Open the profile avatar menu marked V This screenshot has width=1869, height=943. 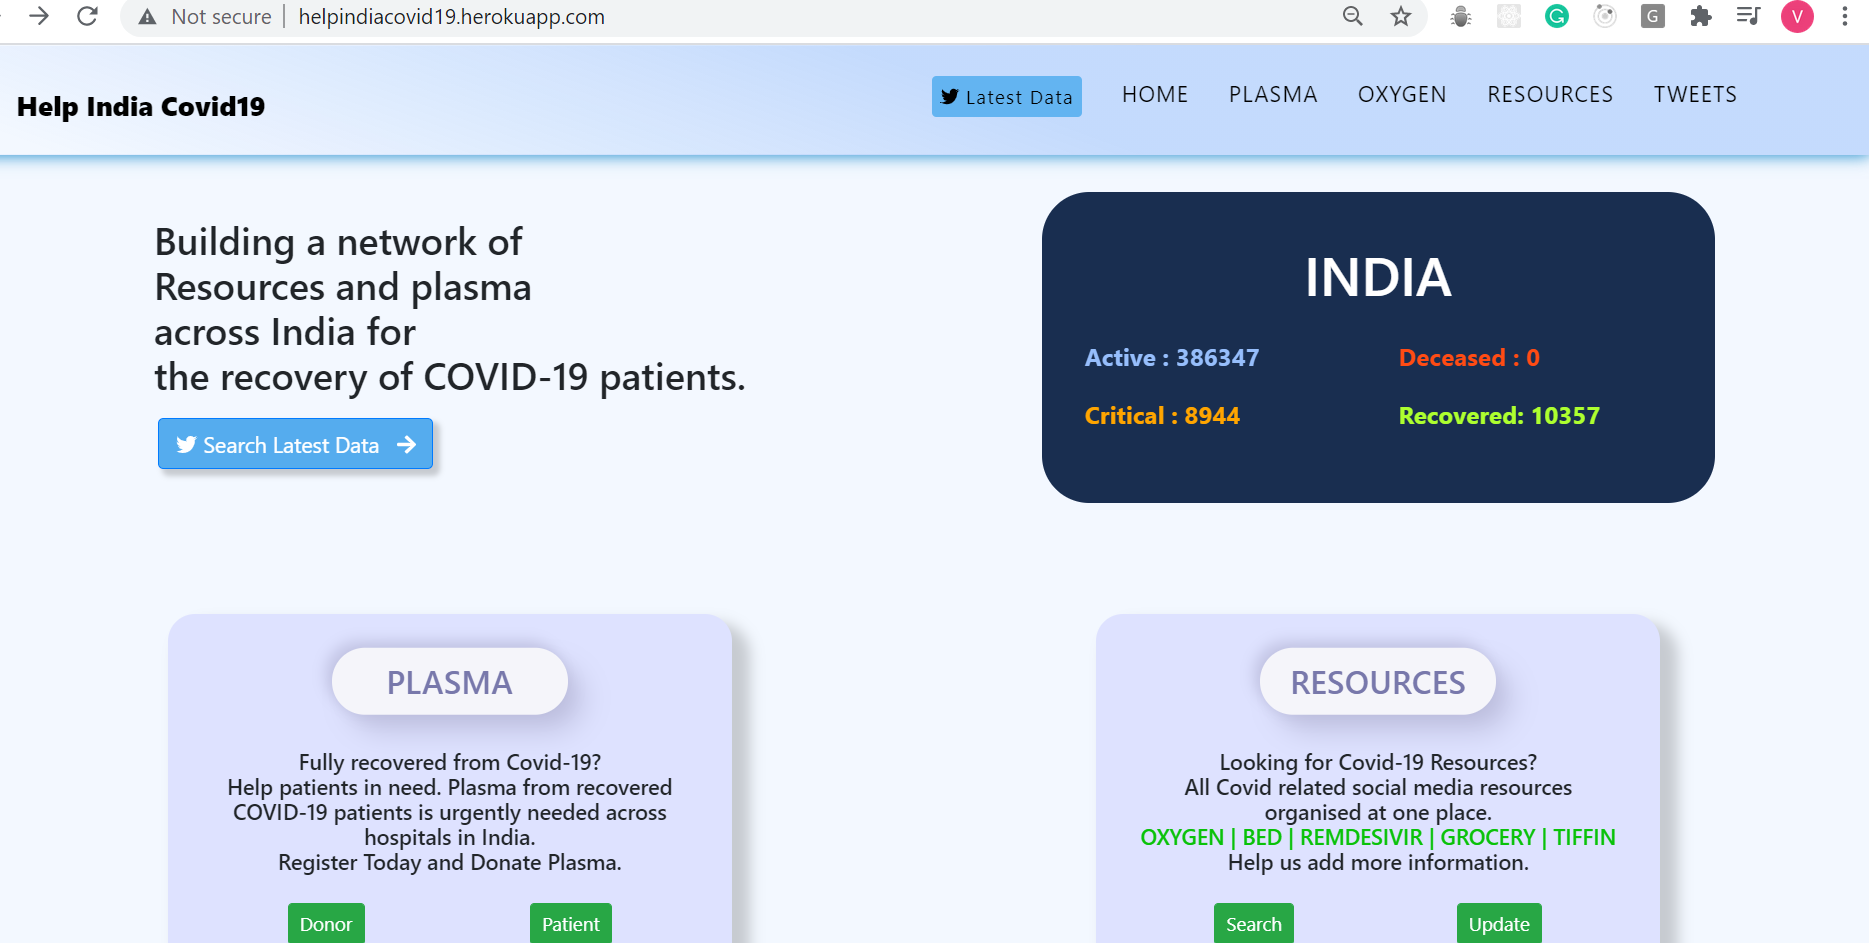coord(1797,16)
